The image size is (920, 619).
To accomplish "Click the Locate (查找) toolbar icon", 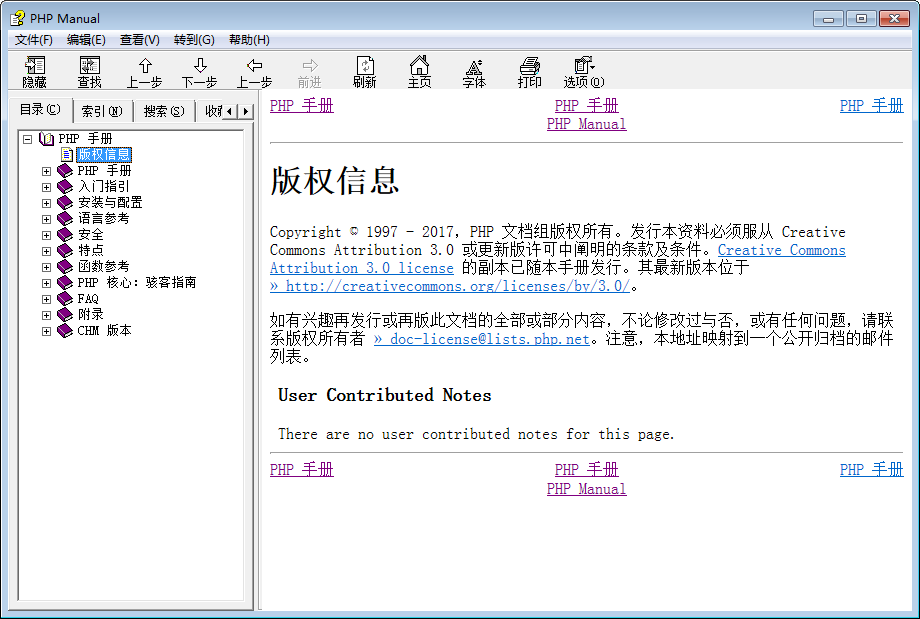I will click(90, 66).
